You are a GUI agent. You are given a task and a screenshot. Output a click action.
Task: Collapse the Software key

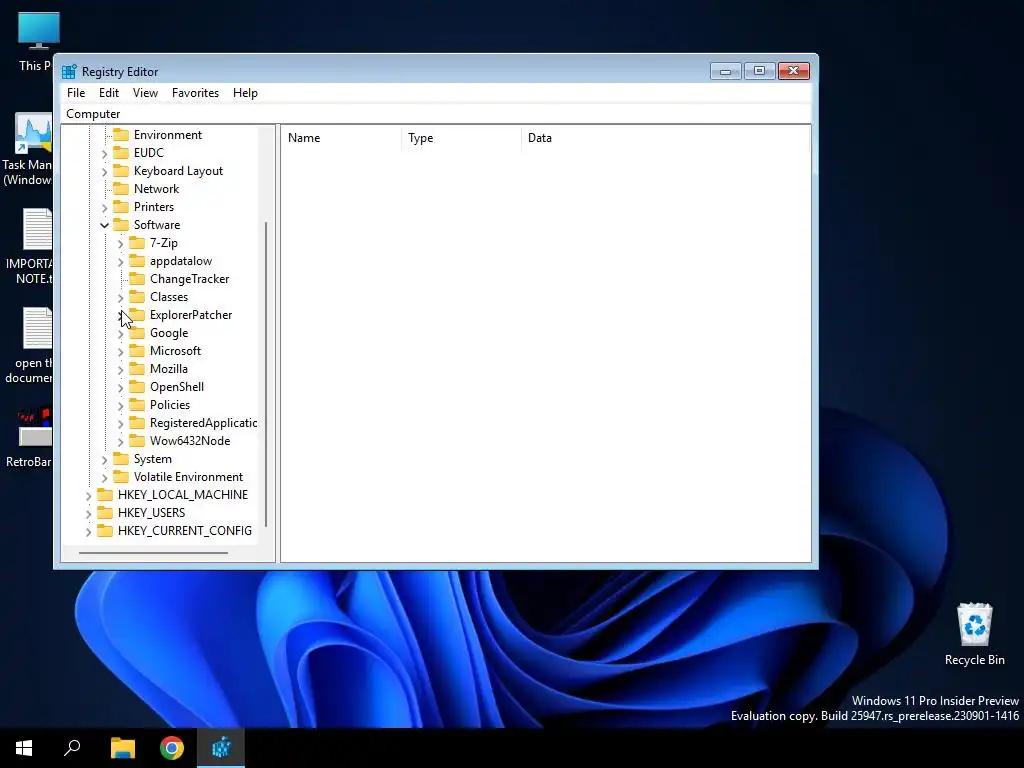[104, 225]
